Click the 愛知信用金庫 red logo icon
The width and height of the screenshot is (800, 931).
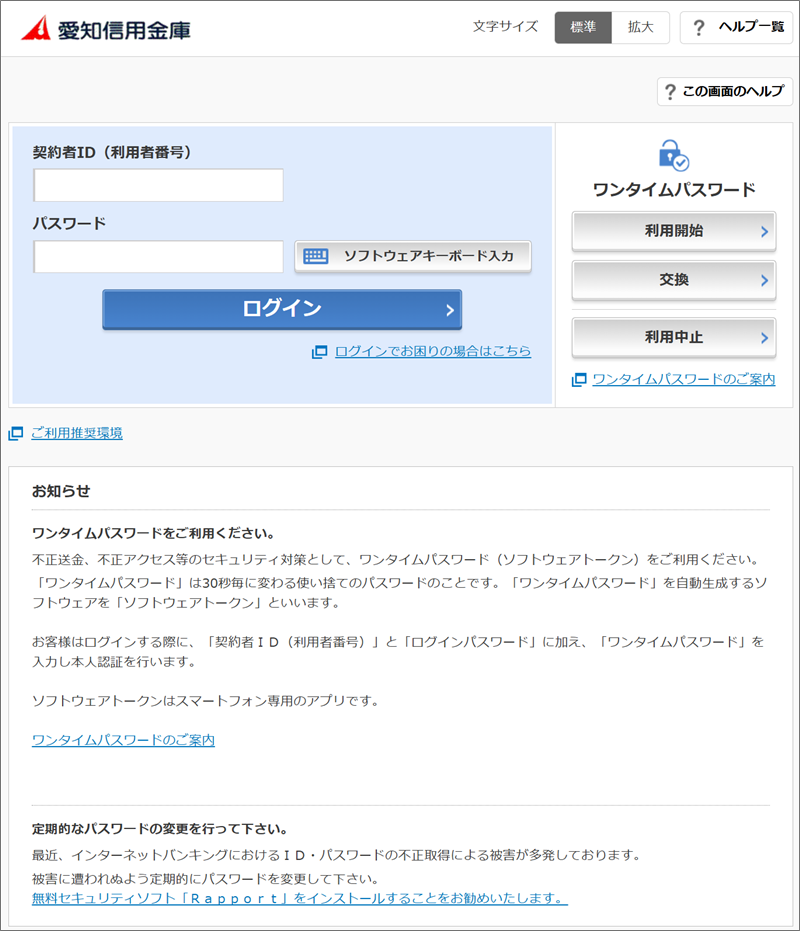coord(37,28)
